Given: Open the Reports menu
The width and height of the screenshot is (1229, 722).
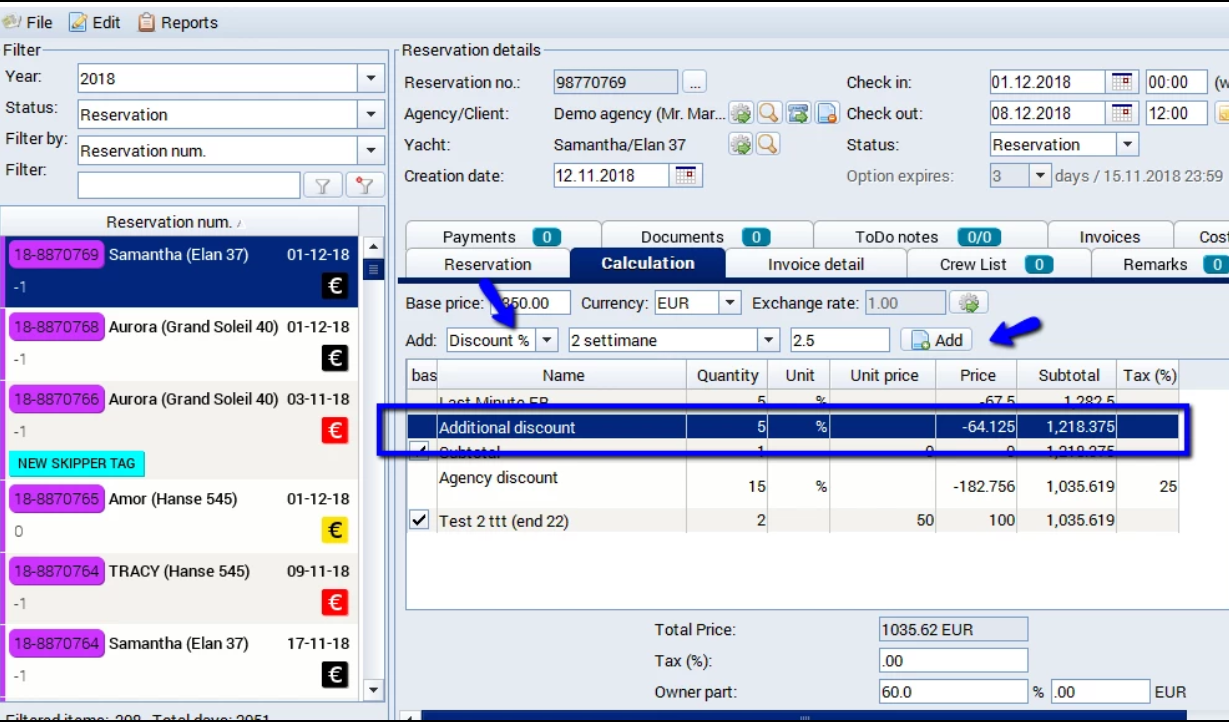Looking at the screenshot, I should pos(178,22).
